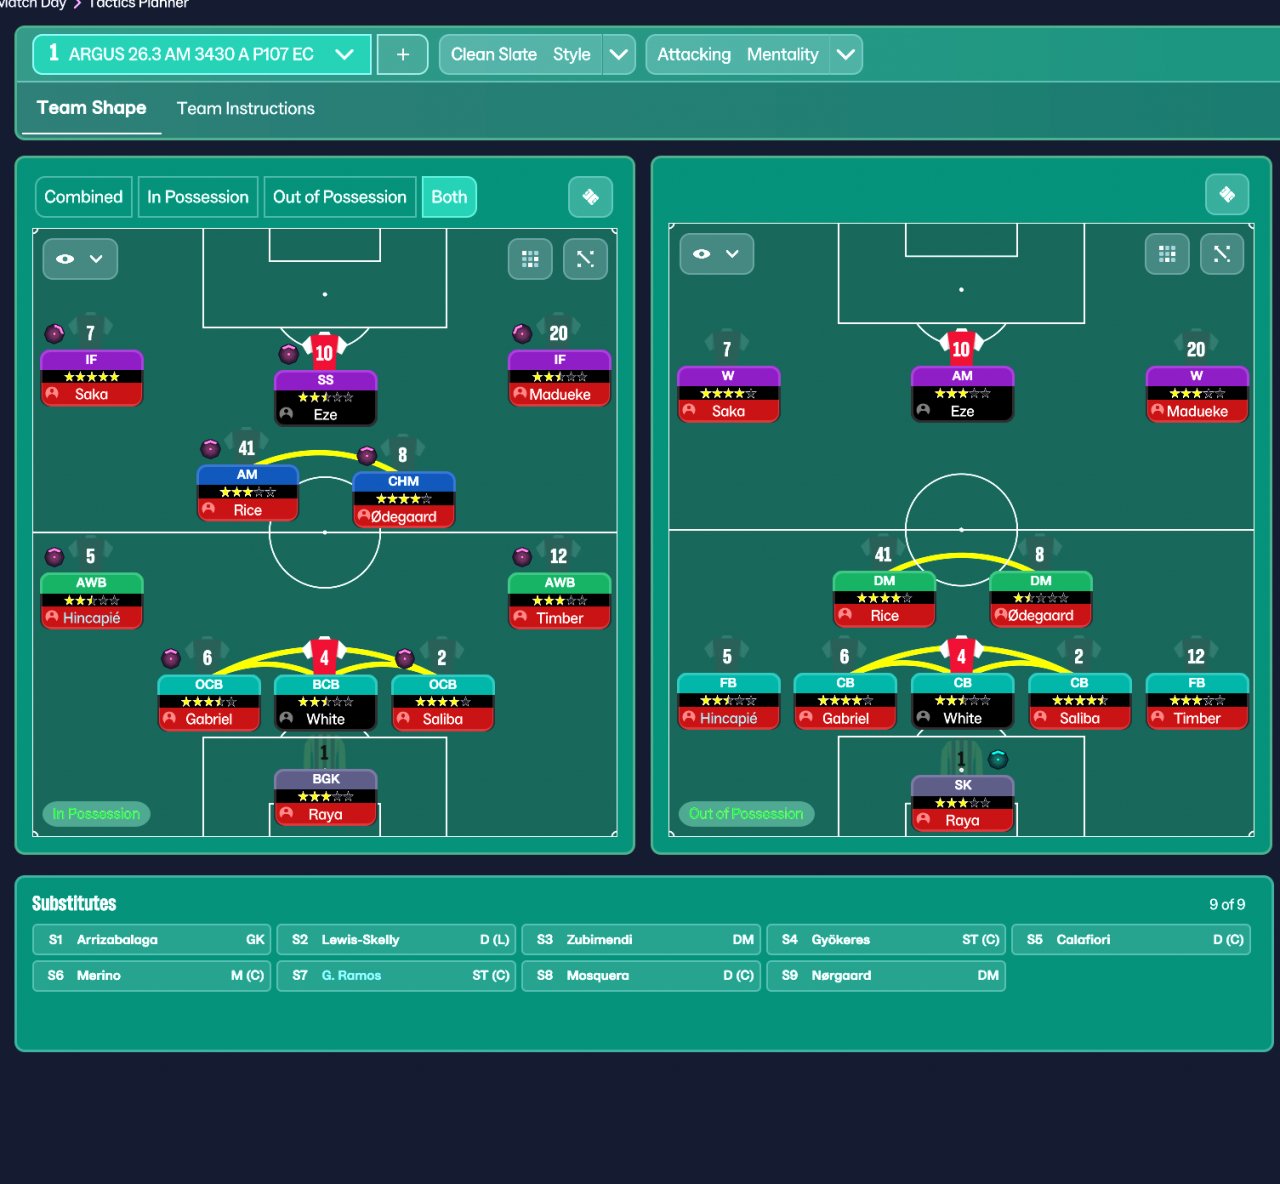This screenshot has width=1280, height=1184.
Task: Select substitute S8 Mosquera
Action: click(x=641, y=976)
